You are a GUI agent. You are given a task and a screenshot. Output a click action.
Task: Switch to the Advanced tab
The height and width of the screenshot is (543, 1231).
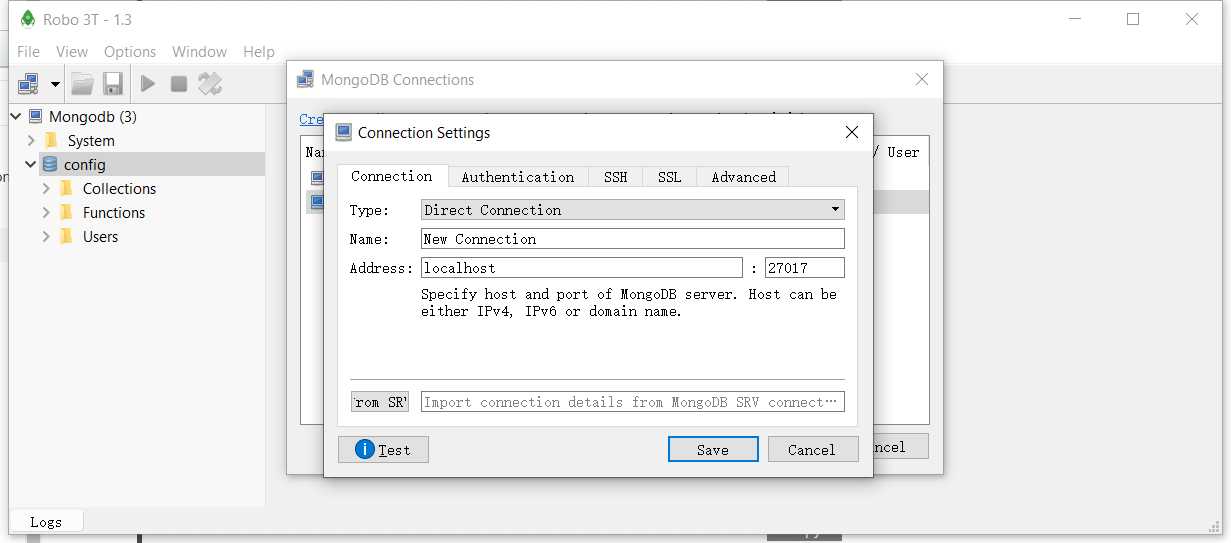coord(744,177)
